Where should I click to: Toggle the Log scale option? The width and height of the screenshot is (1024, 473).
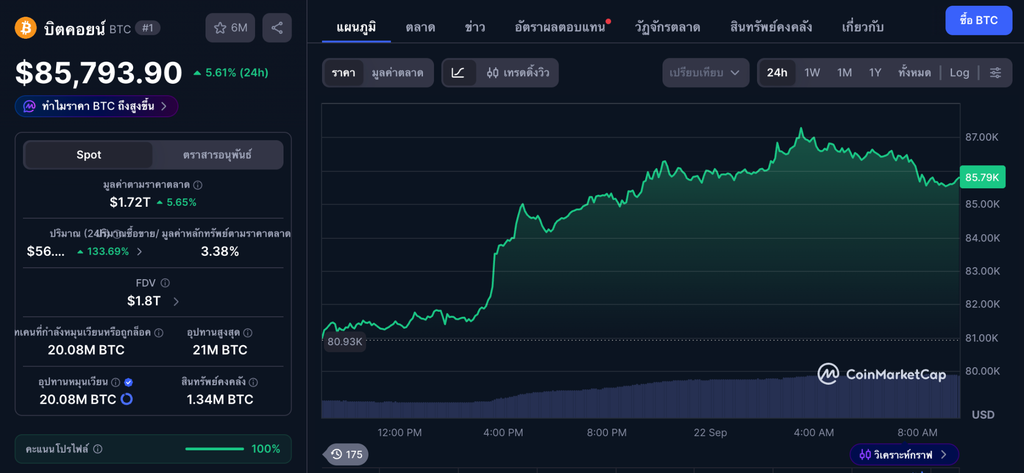(x=959, y=73)
